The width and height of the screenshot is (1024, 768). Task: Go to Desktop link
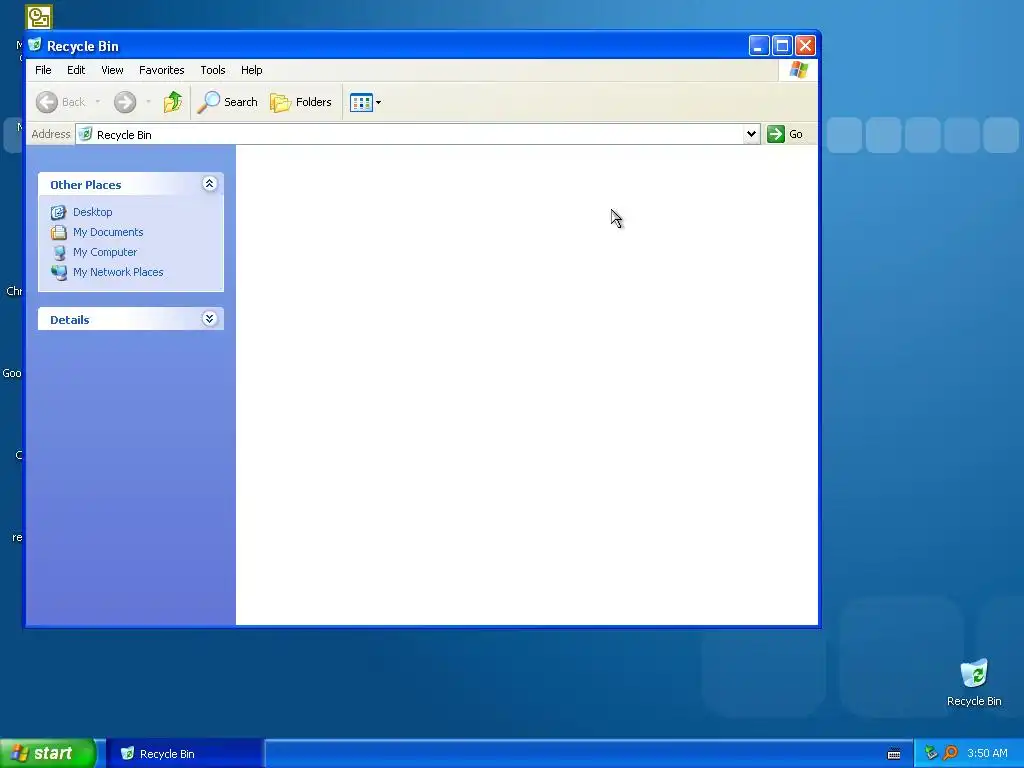tap(93, 212)
